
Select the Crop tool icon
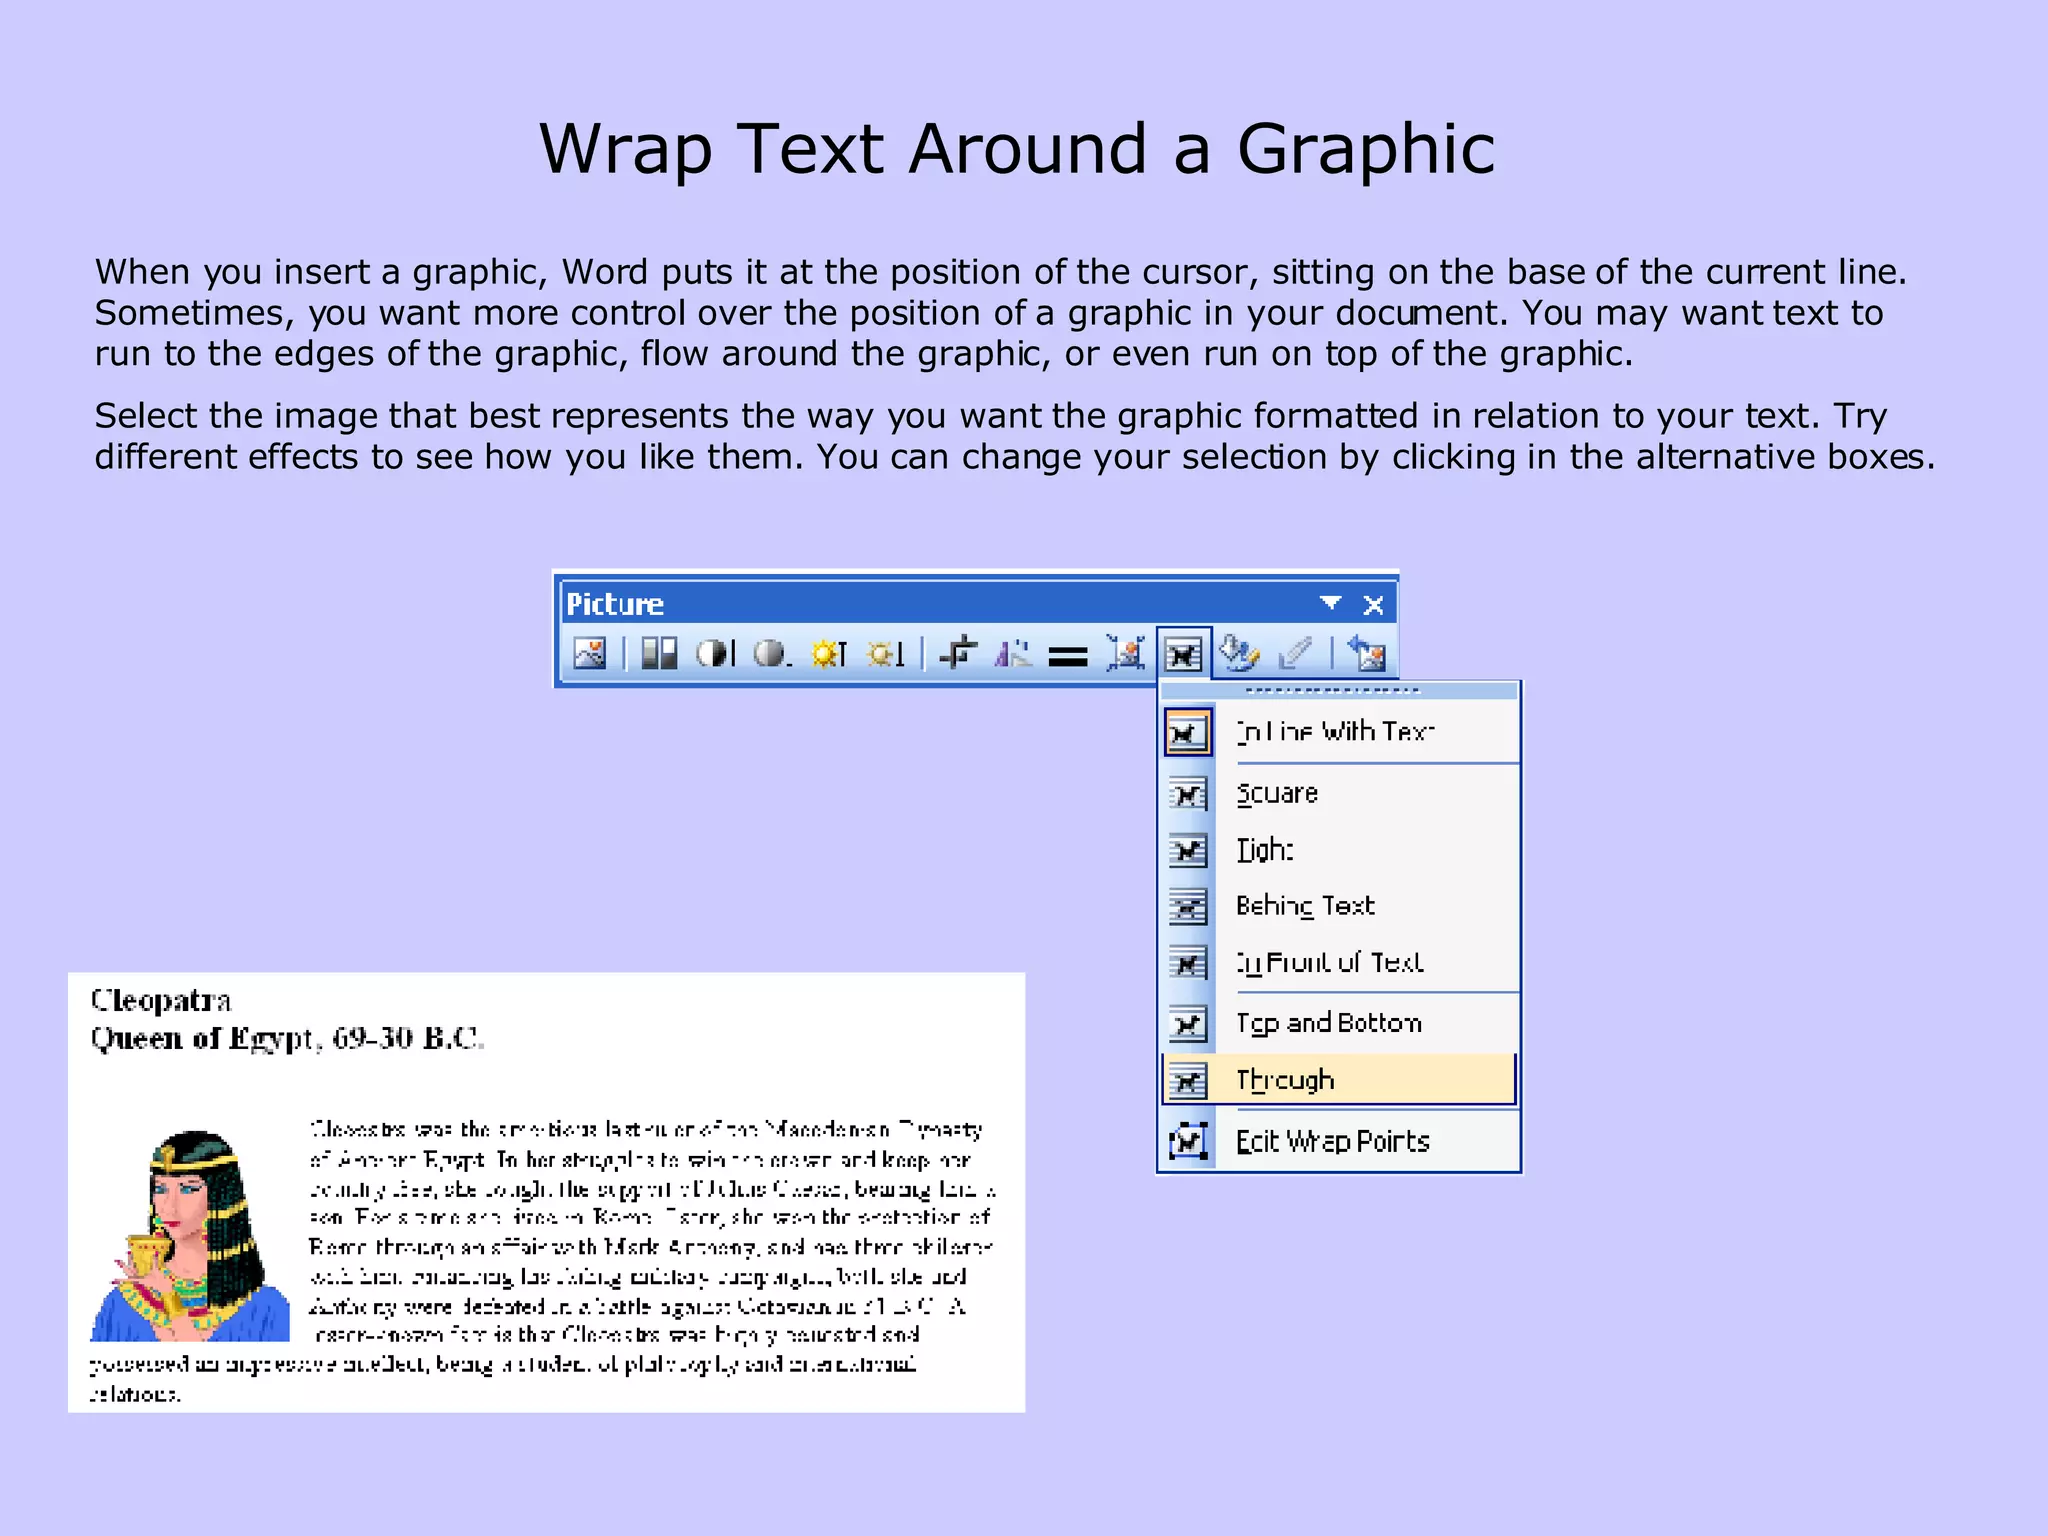click(x=958, y=654)
